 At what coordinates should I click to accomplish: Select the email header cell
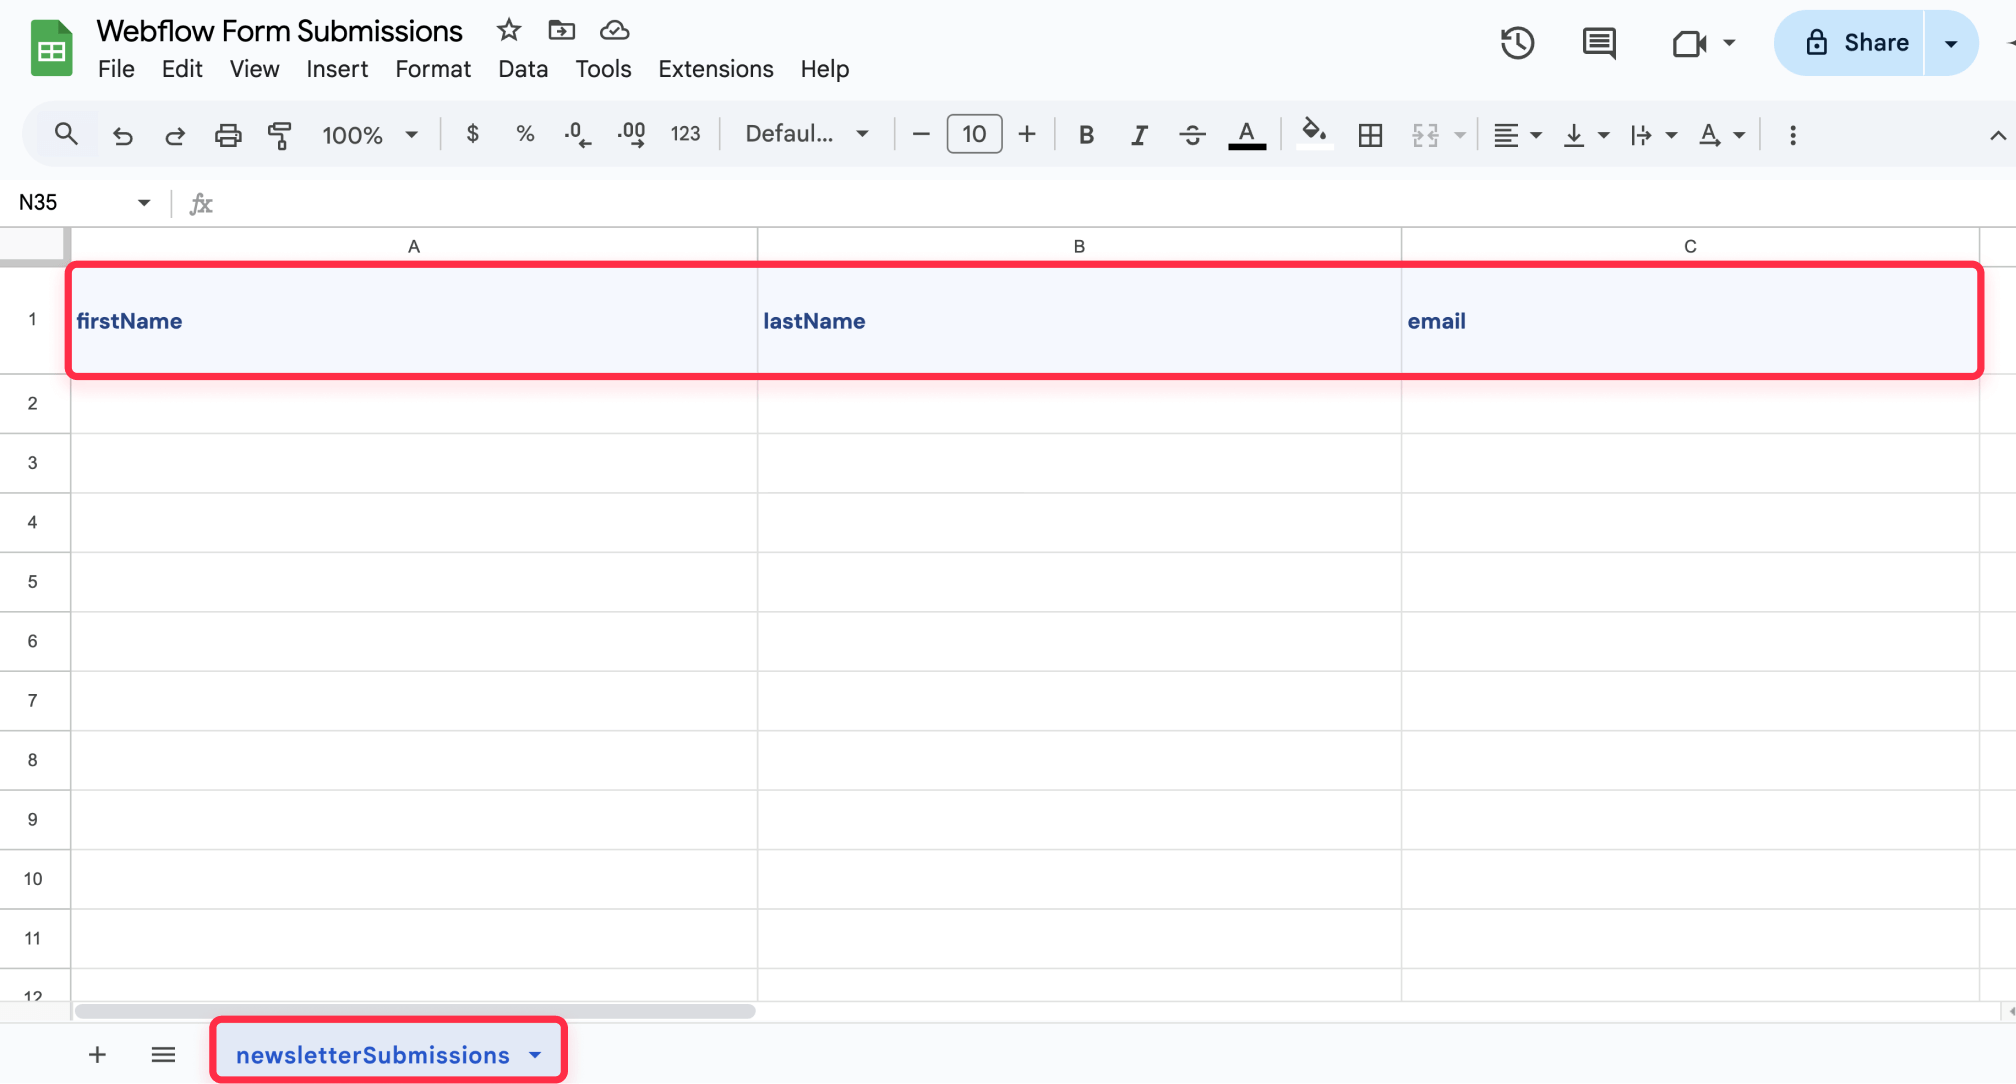pyautogui.click(x=1690, y=320)
